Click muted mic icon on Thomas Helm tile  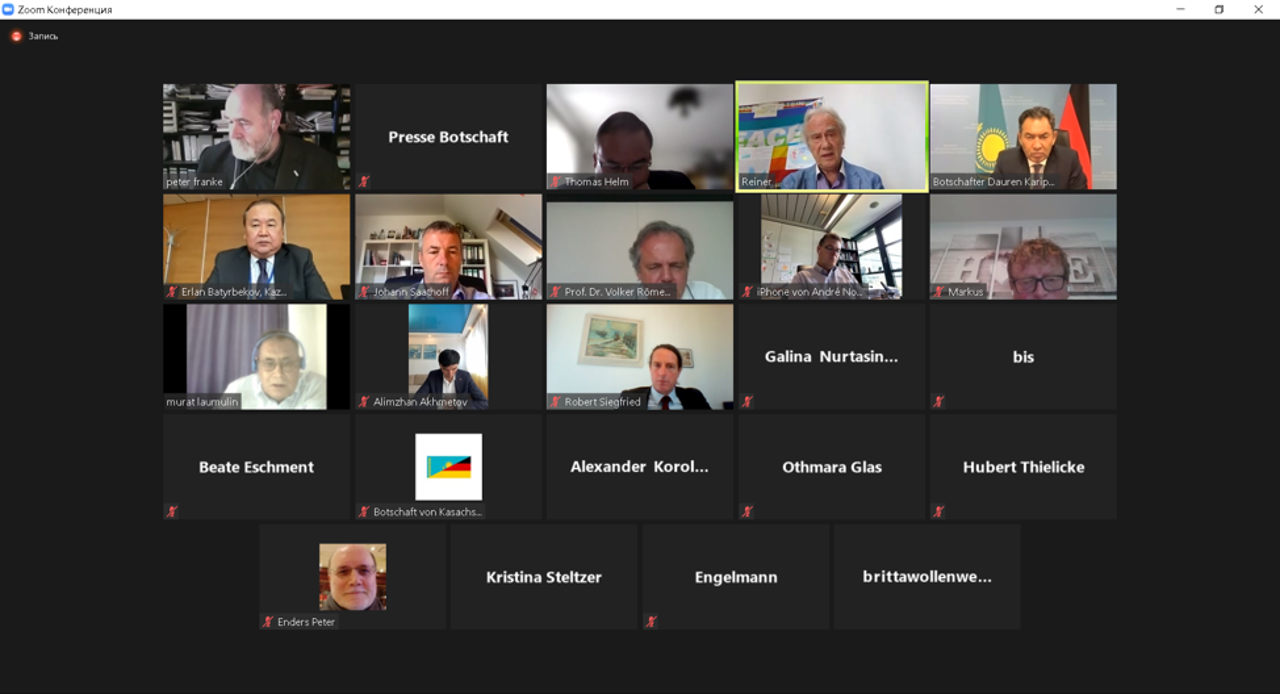(x=556, y=181)
